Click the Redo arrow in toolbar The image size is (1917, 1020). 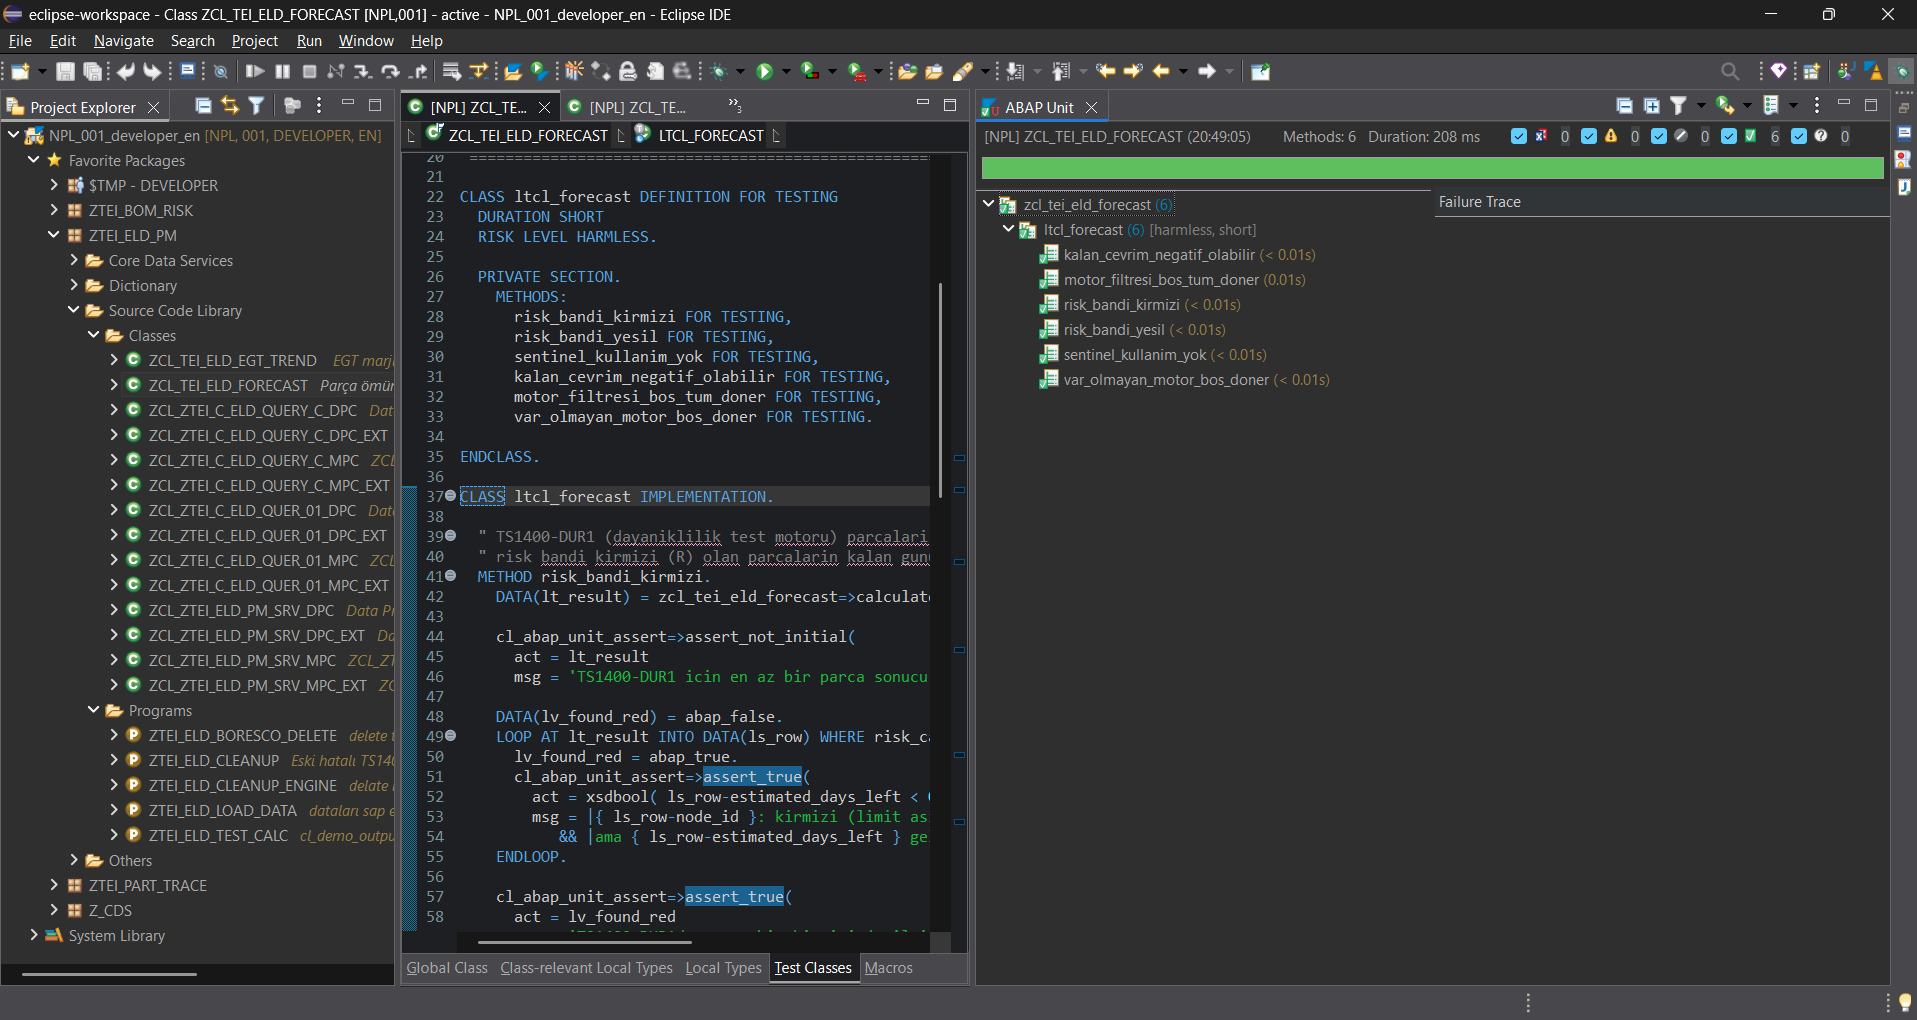[x=152, y=71]
